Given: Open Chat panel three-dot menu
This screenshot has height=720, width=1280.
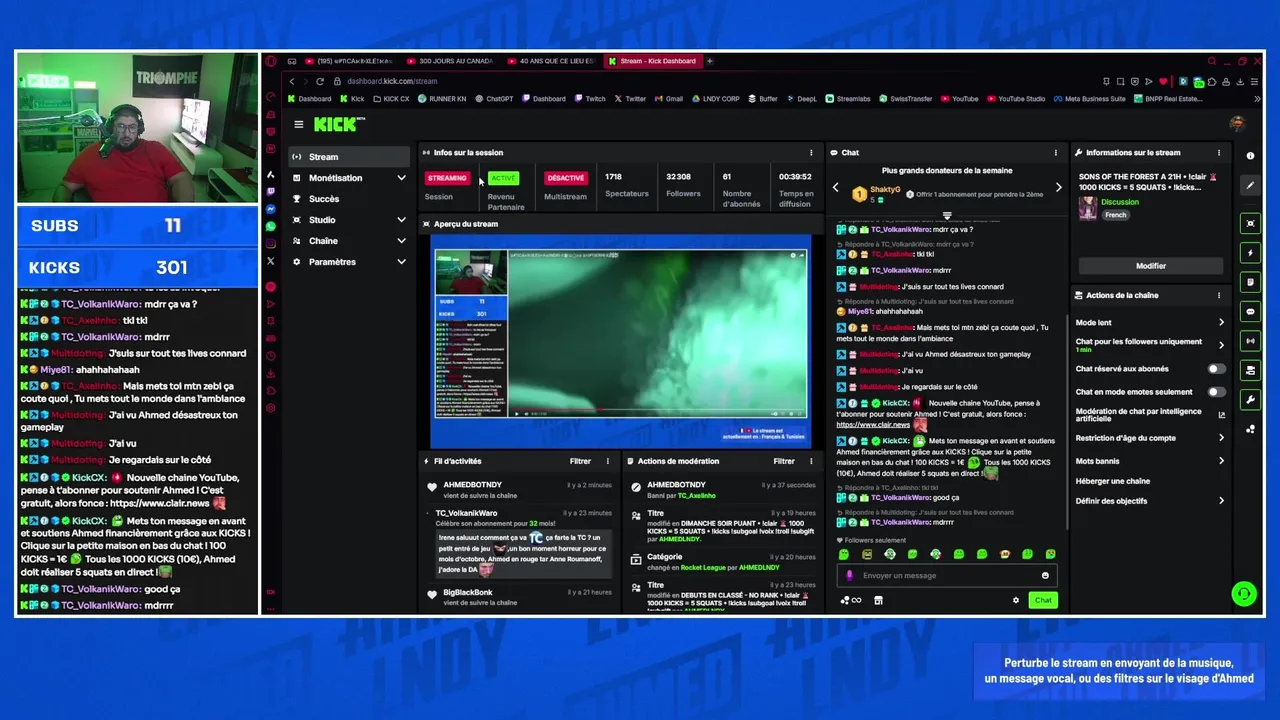Looking at the screenshot, I should 1055,153.
